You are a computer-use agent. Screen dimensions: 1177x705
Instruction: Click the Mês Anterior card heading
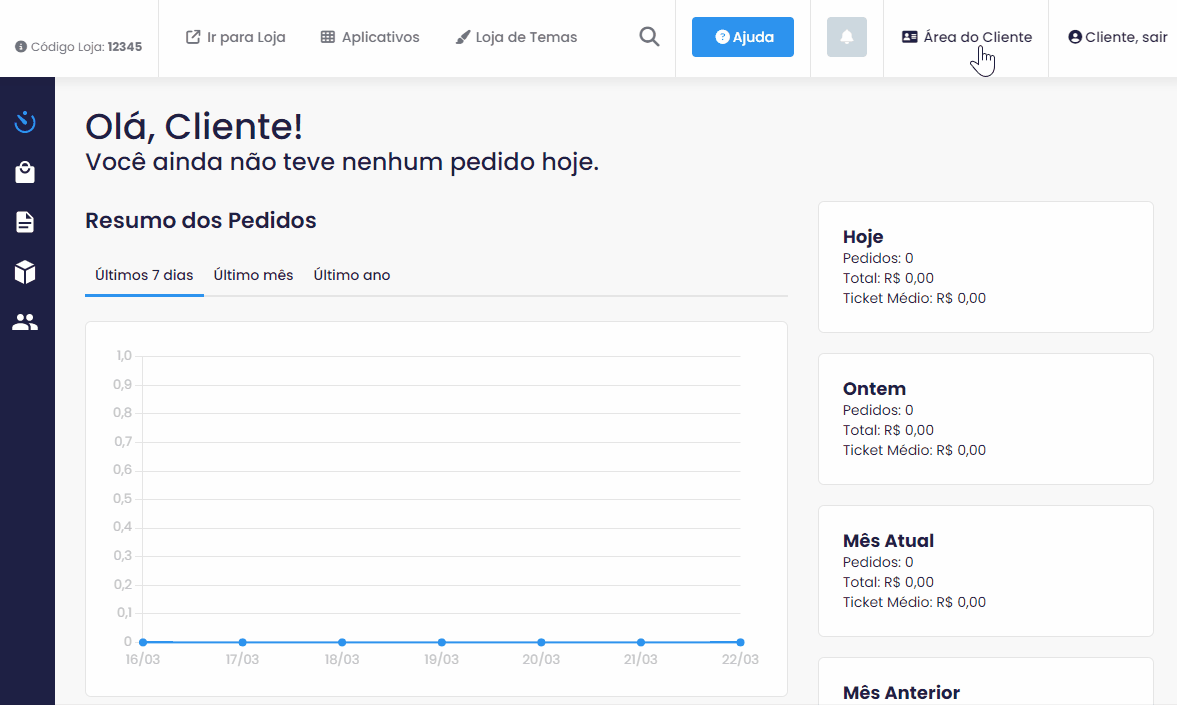[901, 692]
